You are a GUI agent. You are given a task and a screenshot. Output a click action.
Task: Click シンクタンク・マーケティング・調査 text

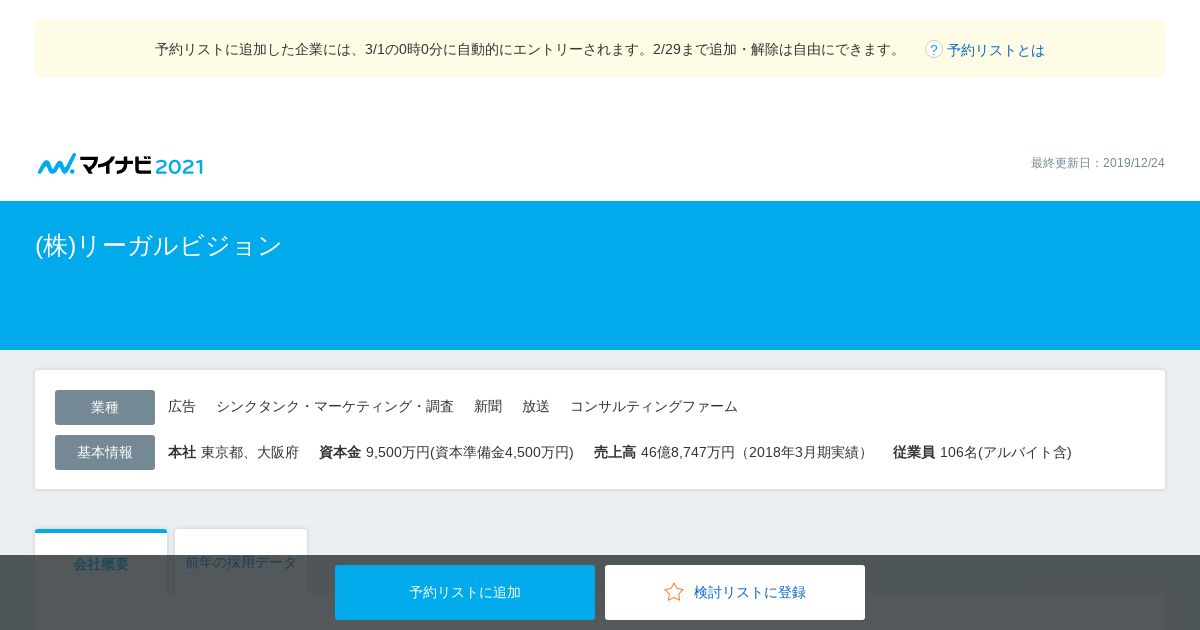[x=335, y=406]
